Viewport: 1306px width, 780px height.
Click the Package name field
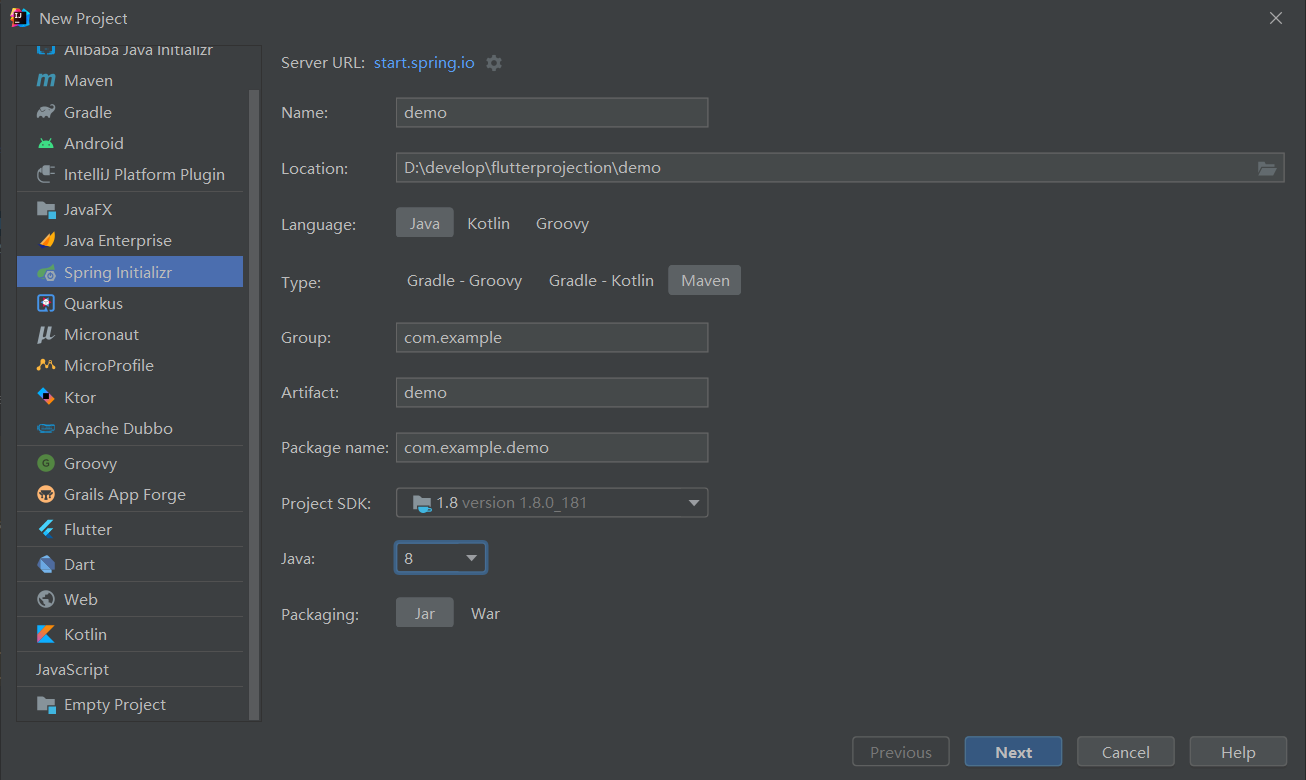[x=552, y=447]
